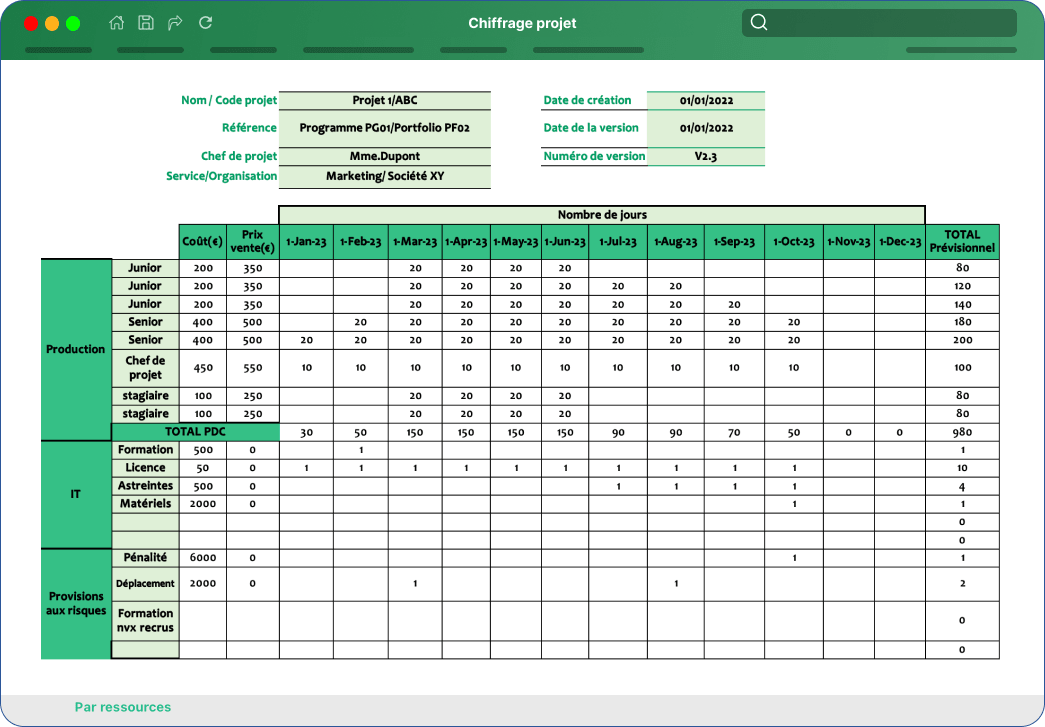
Task: Click the 'TOTAL Prévisionnel' column header
Action: 962,241
